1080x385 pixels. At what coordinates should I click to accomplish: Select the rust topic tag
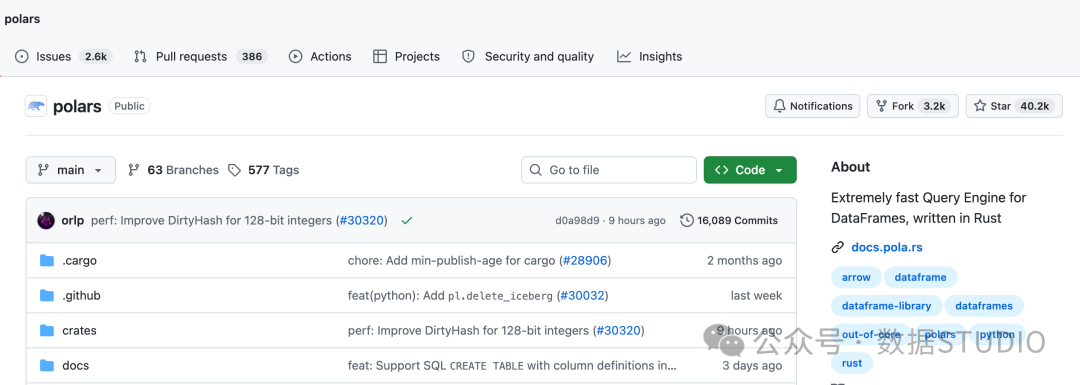click(852, 363)
